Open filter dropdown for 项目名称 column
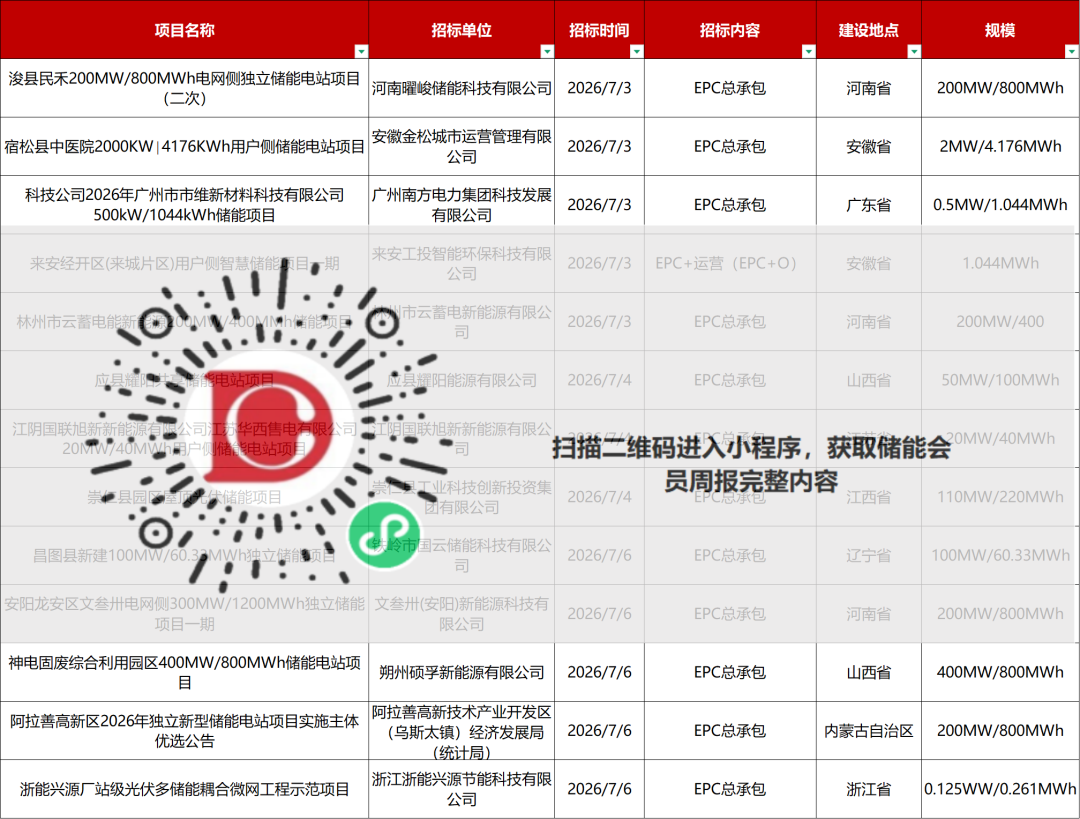Screen dimensions: 1080x819 point(361,52)
